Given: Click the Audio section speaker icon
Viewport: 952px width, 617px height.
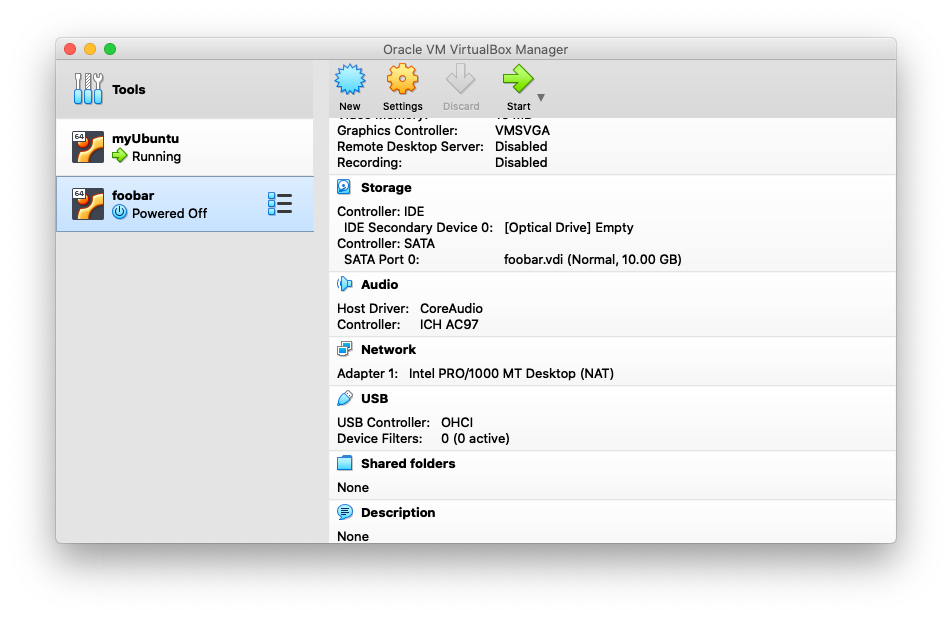Looking at the screenshot, I should (x=344, y=284).
